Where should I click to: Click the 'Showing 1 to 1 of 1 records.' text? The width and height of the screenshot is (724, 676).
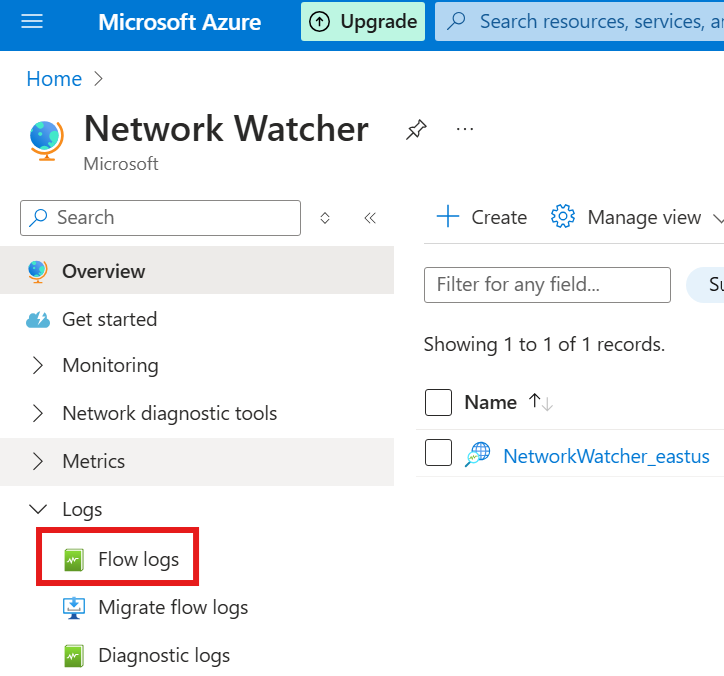(544, 344)
